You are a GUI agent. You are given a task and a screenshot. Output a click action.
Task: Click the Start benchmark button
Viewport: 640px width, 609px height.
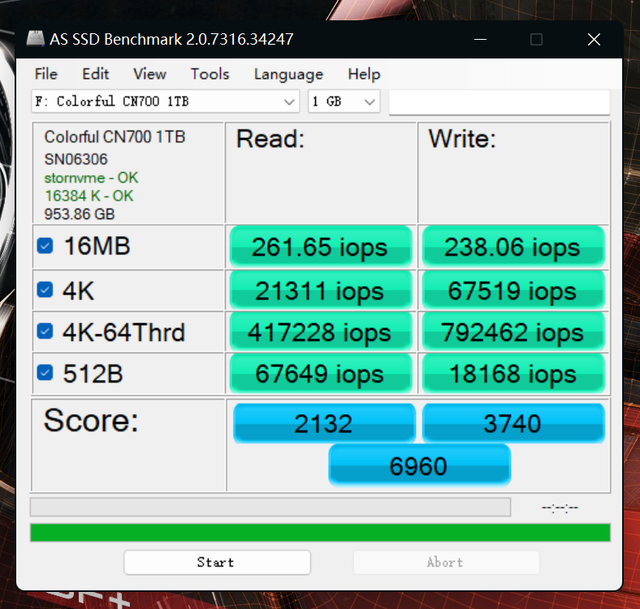(217, 562)
